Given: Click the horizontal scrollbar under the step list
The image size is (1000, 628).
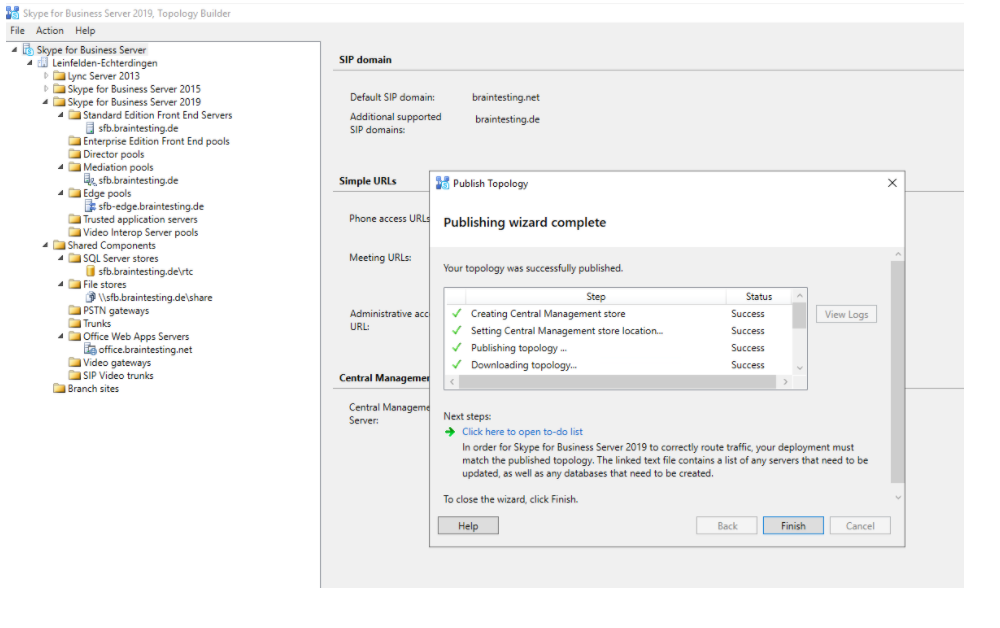Looking at the screenshot, I should (x=618, y=382).
